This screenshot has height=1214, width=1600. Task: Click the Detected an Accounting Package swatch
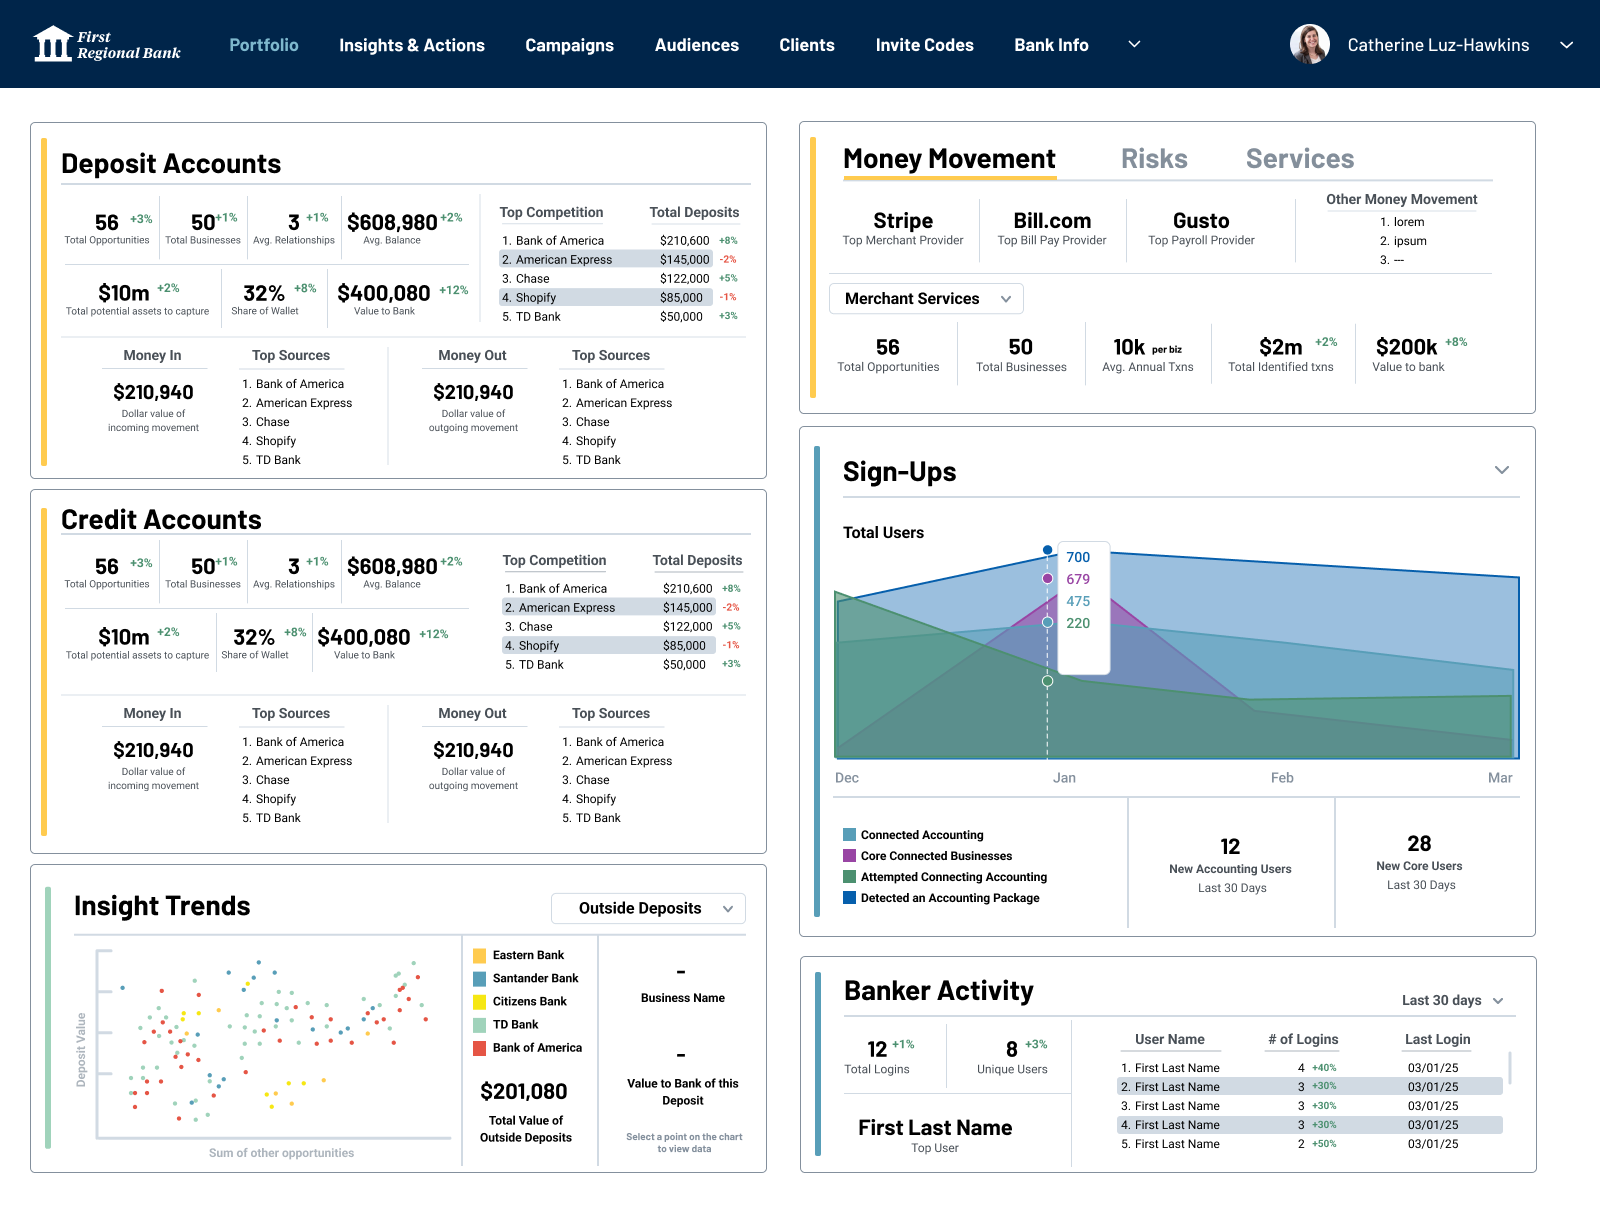849,898
